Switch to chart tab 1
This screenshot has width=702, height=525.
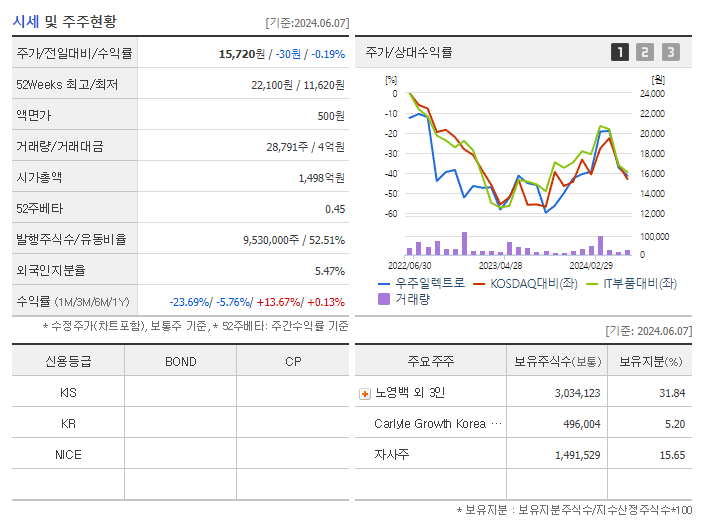[620, 52]
